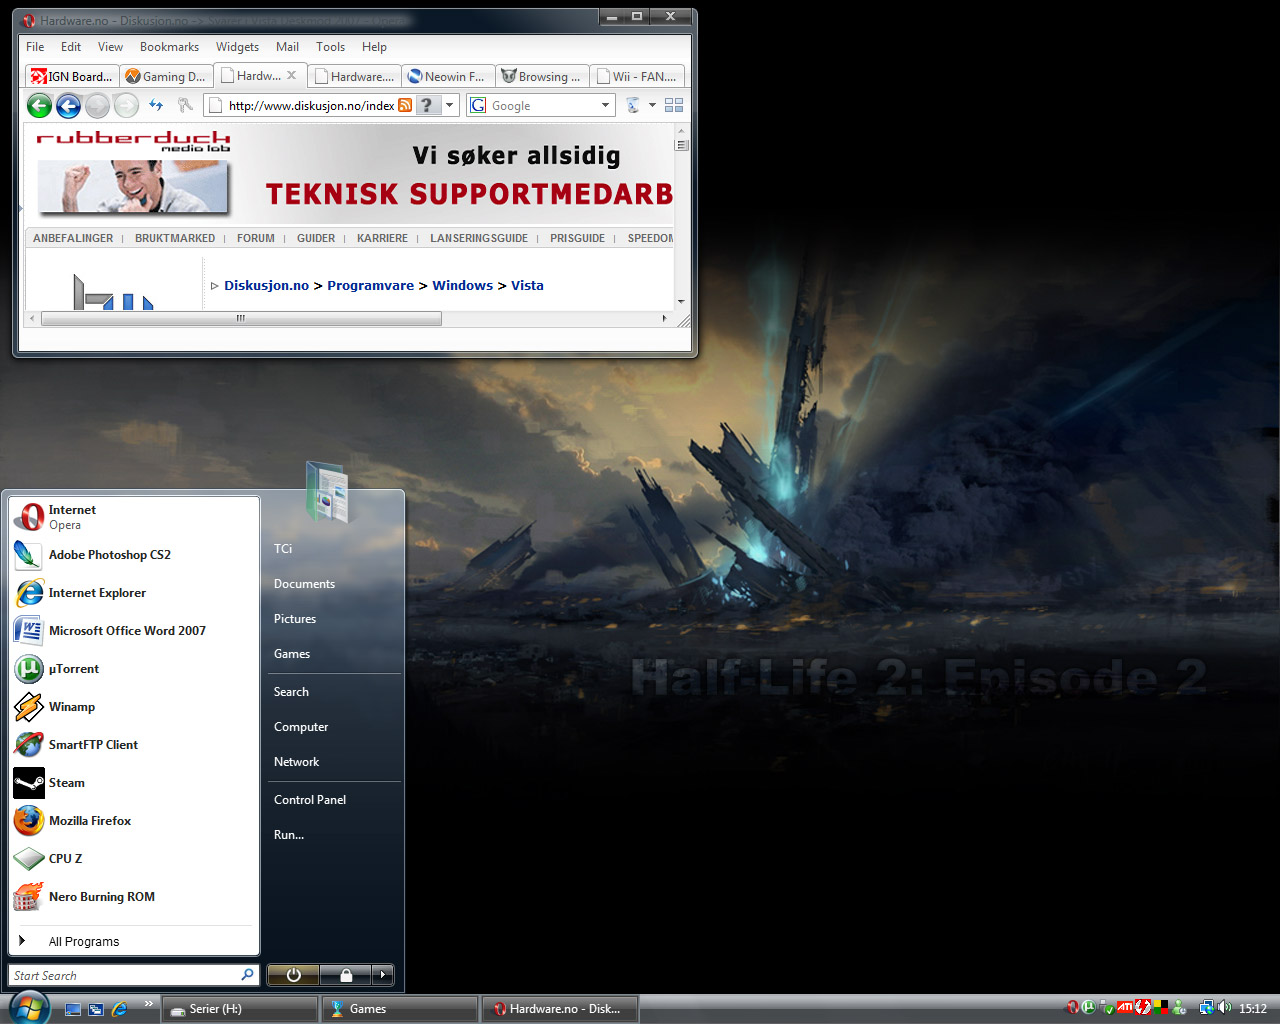Click the Windows Start orb
Image resolution: width=1280 pixels, height=1024 pixels.
pyautogui.click(x=28, y=1008)
